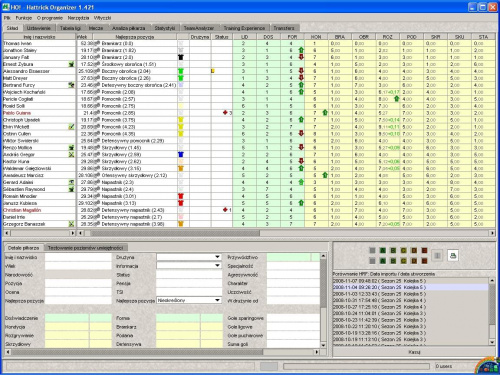Click the Najlepsza pozycja column header

tap(135, 37)
